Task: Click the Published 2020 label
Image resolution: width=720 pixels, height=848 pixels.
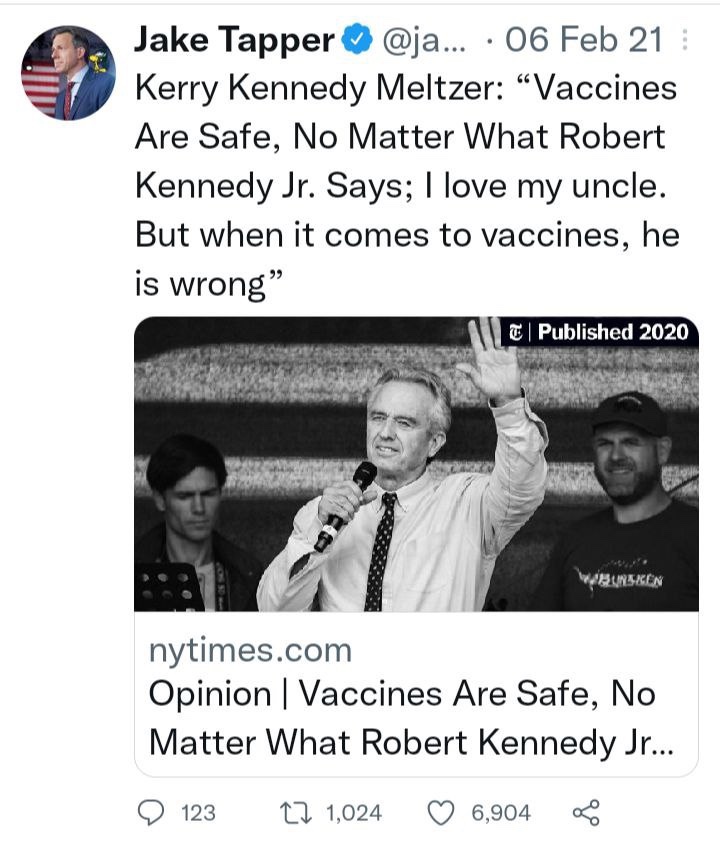Action: coord(613,332)
